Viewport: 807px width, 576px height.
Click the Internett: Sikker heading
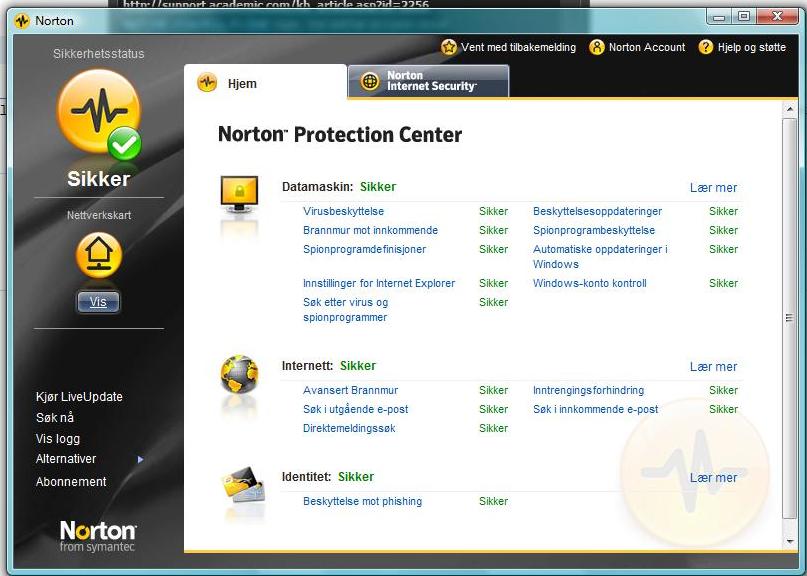coord(329,366)
